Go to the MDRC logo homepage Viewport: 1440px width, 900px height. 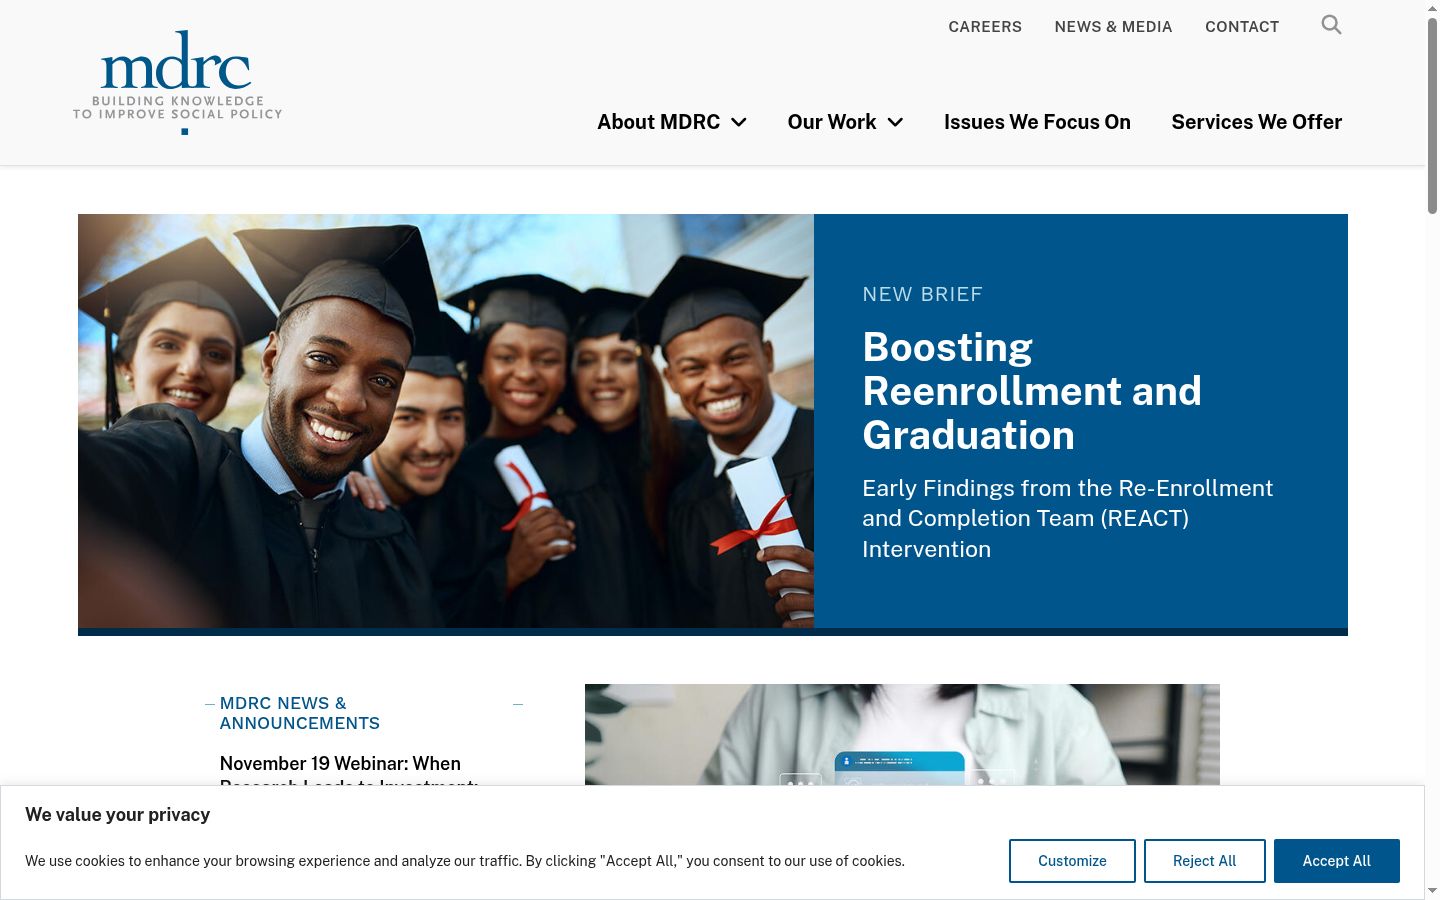tap(178, 82)
